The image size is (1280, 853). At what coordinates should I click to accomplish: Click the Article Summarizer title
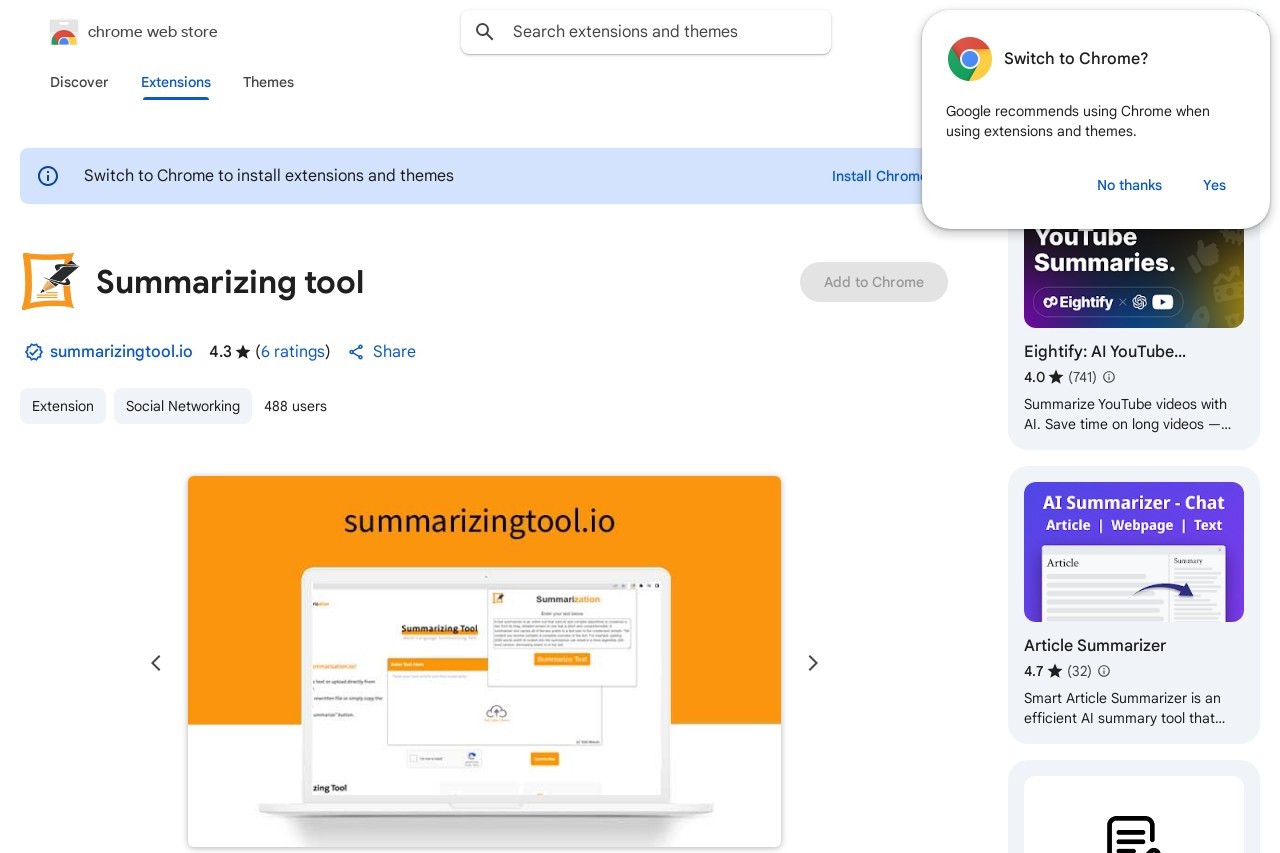1095,646
